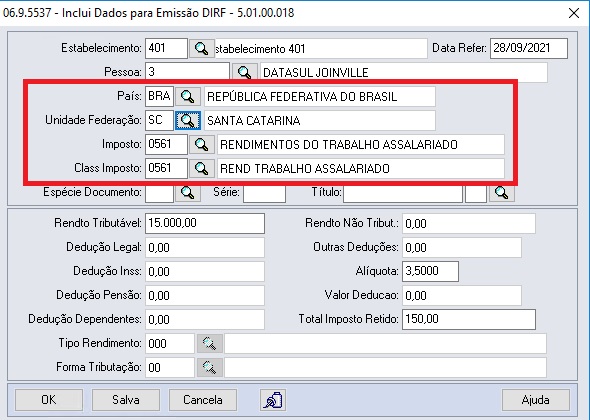
Task: Click the Dedução Dependentes field
Action: click(205, 319)
